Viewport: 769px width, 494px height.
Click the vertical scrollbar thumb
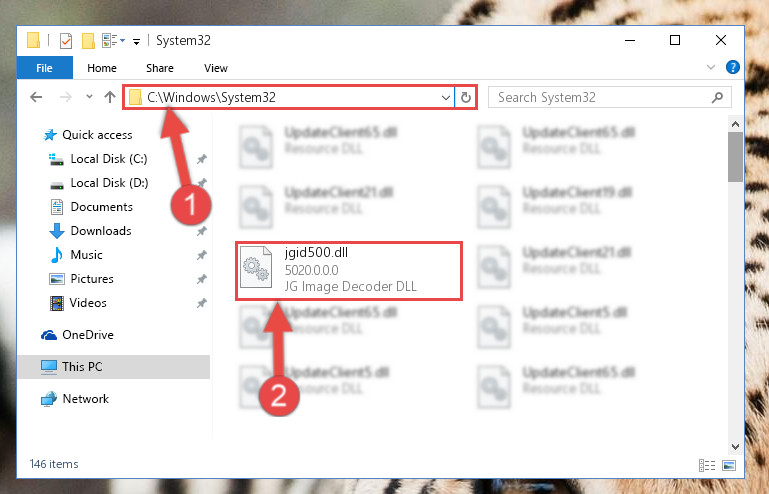(x=735, y=157)
